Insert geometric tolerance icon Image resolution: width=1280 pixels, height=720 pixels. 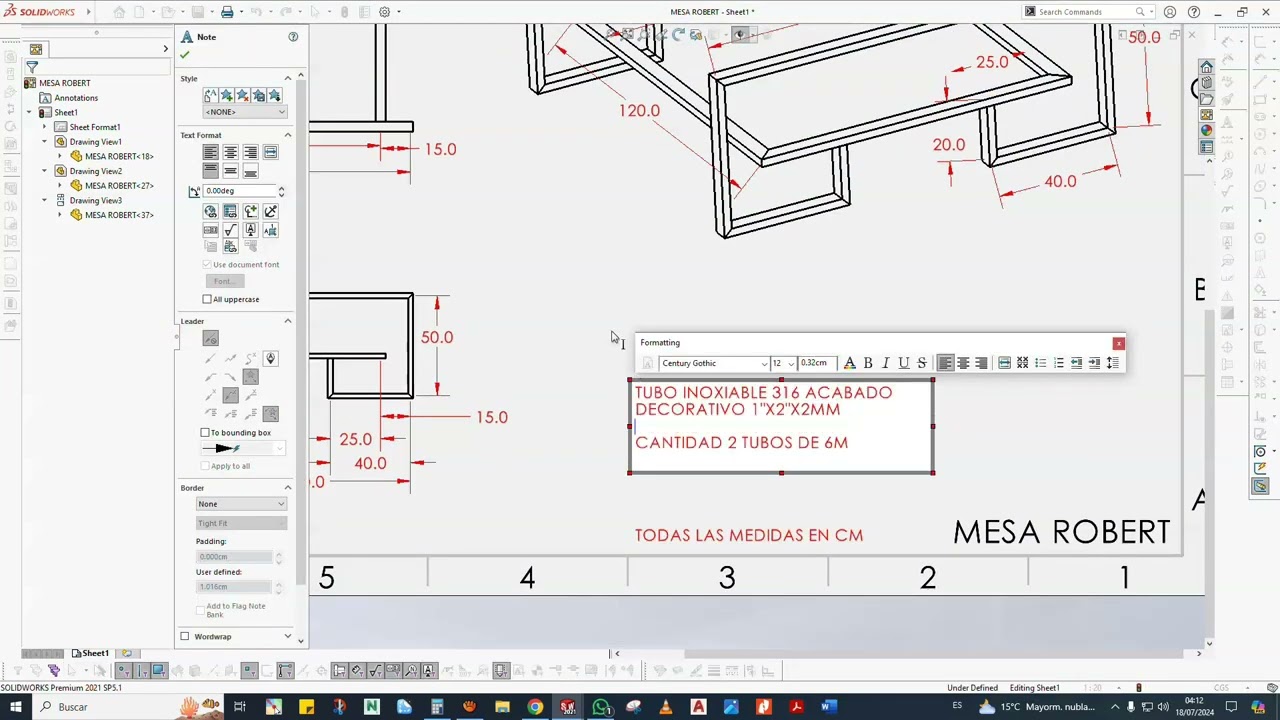(x=211, y=230)
